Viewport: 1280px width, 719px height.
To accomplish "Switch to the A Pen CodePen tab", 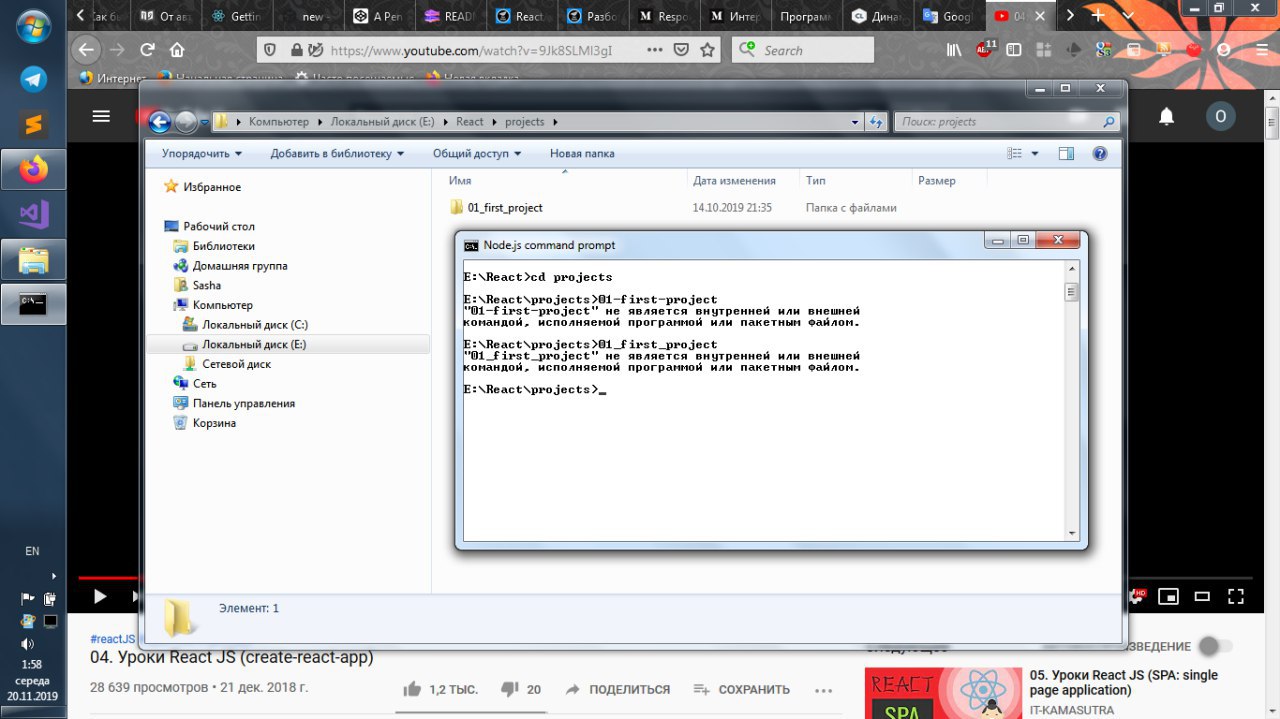I will (x=376, y=16).
